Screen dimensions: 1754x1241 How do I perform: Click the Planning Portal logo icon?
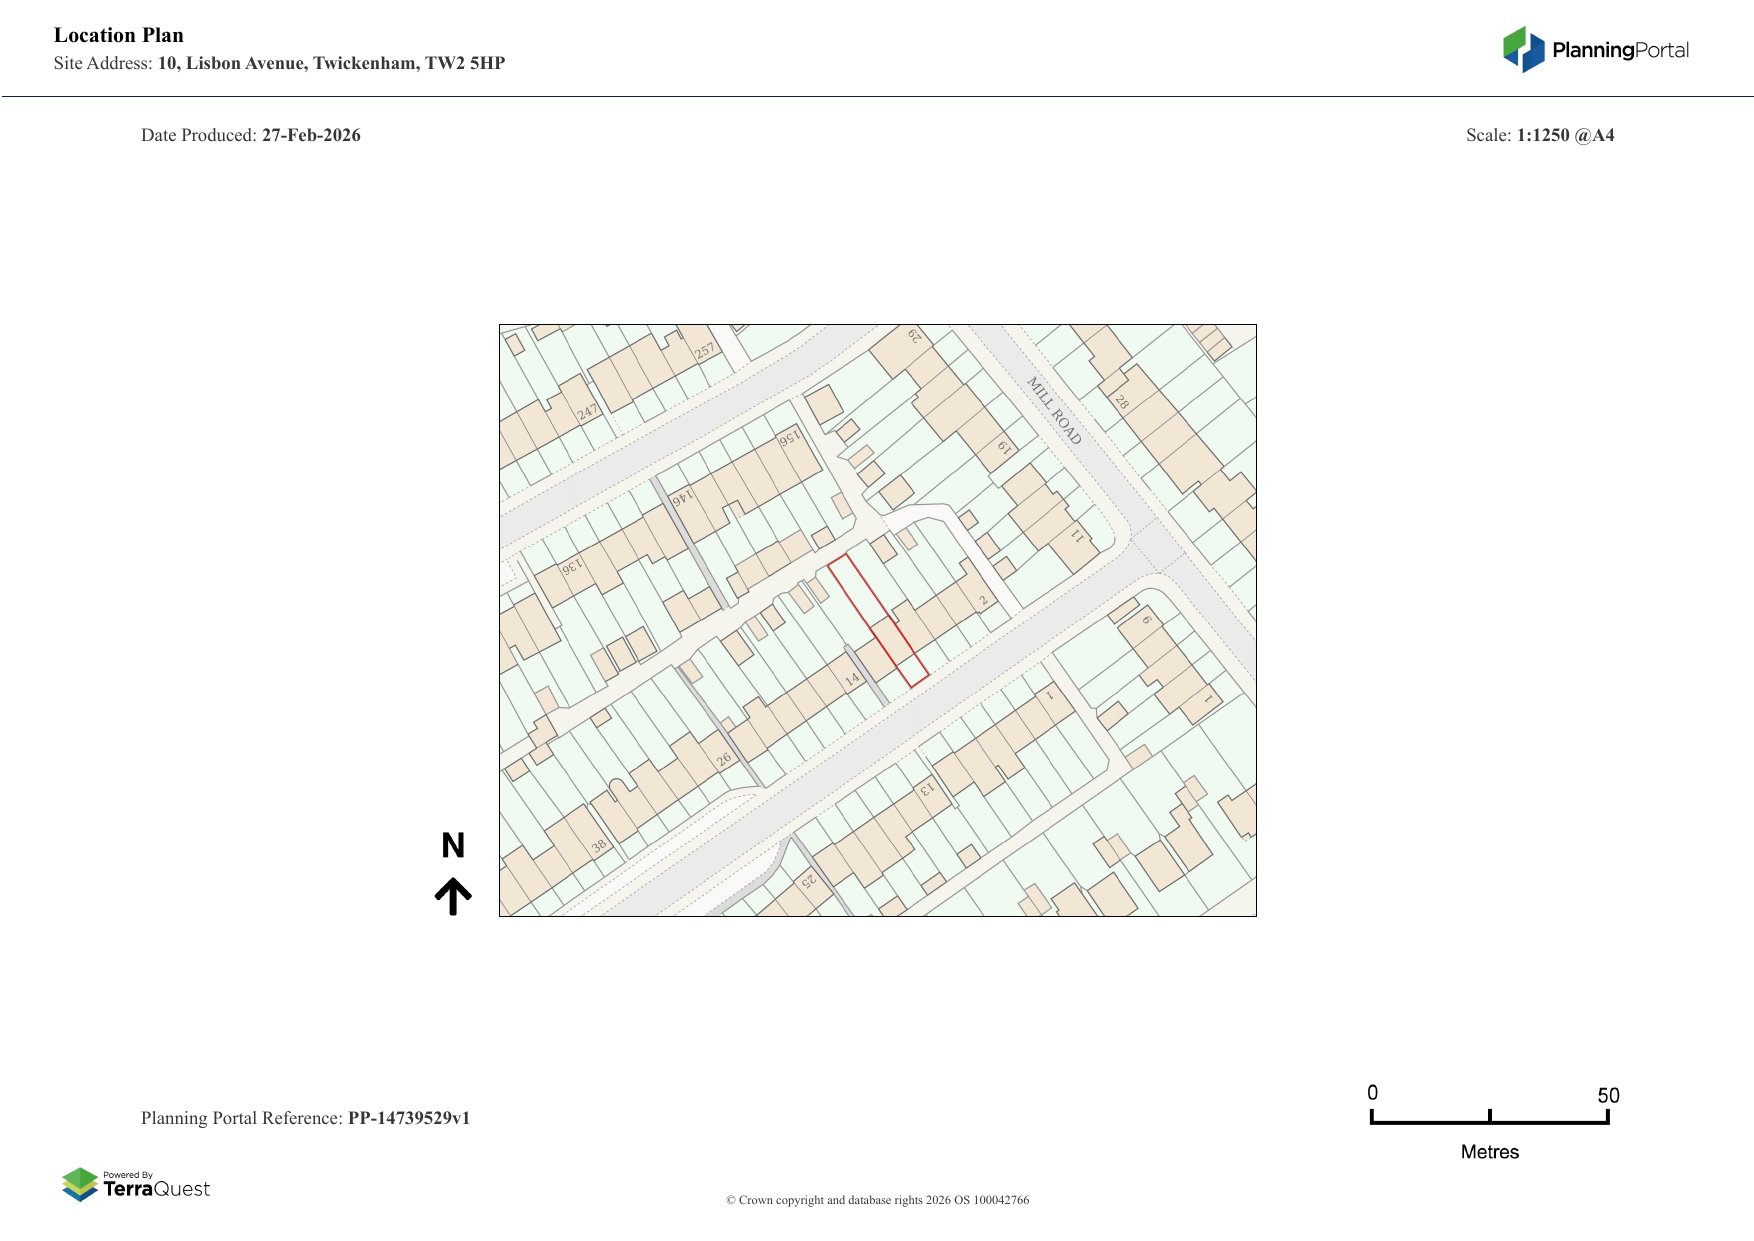[1523, 49]
